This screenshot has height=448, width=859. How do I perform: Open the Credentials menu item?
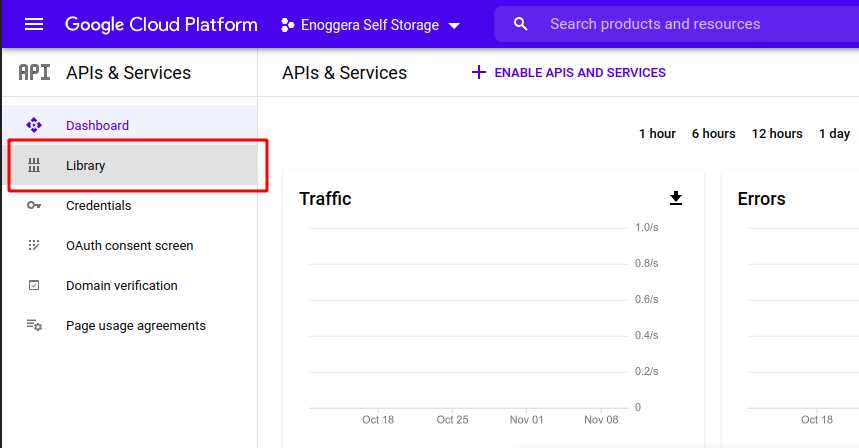click(130, 205)
